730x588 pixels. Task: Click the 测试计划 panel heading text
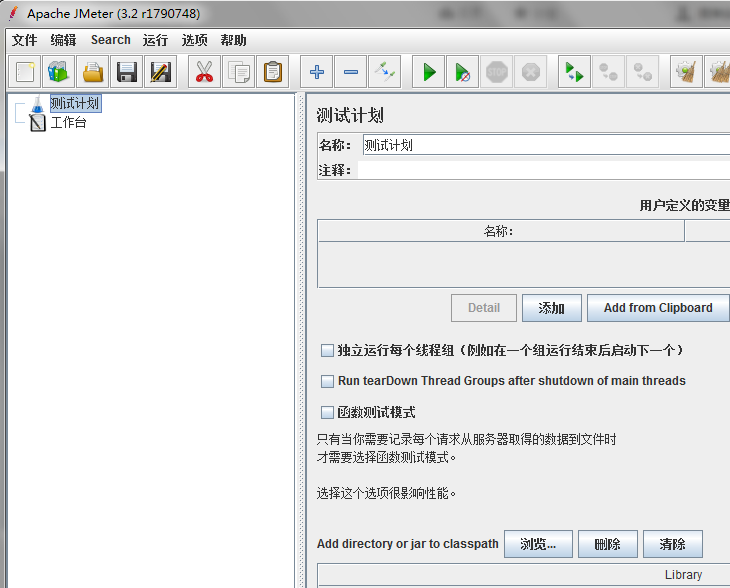(x=350, y=115)
